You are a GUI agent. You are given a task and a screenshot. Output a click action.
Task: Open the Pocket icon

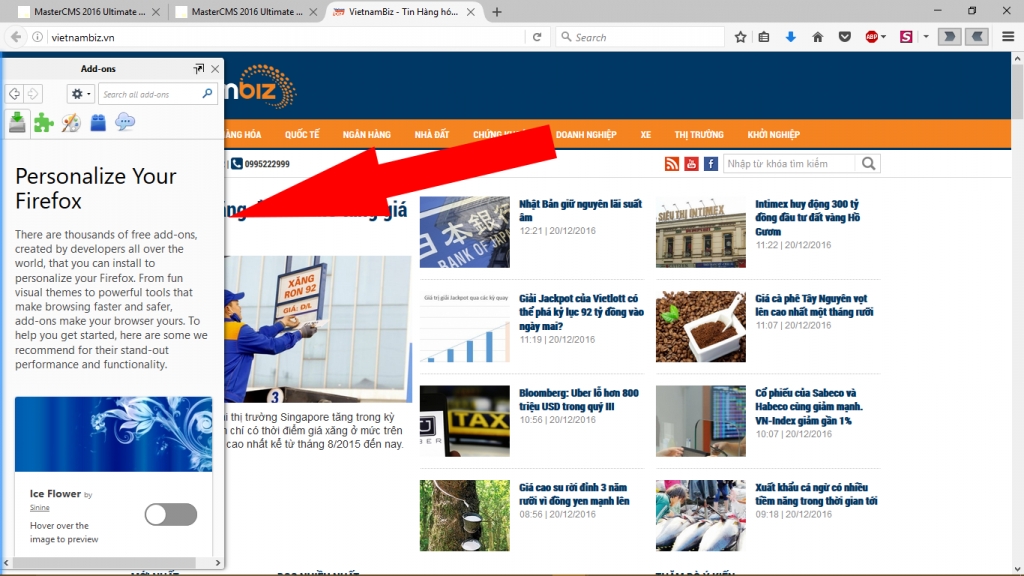click(x=844, y=37)
